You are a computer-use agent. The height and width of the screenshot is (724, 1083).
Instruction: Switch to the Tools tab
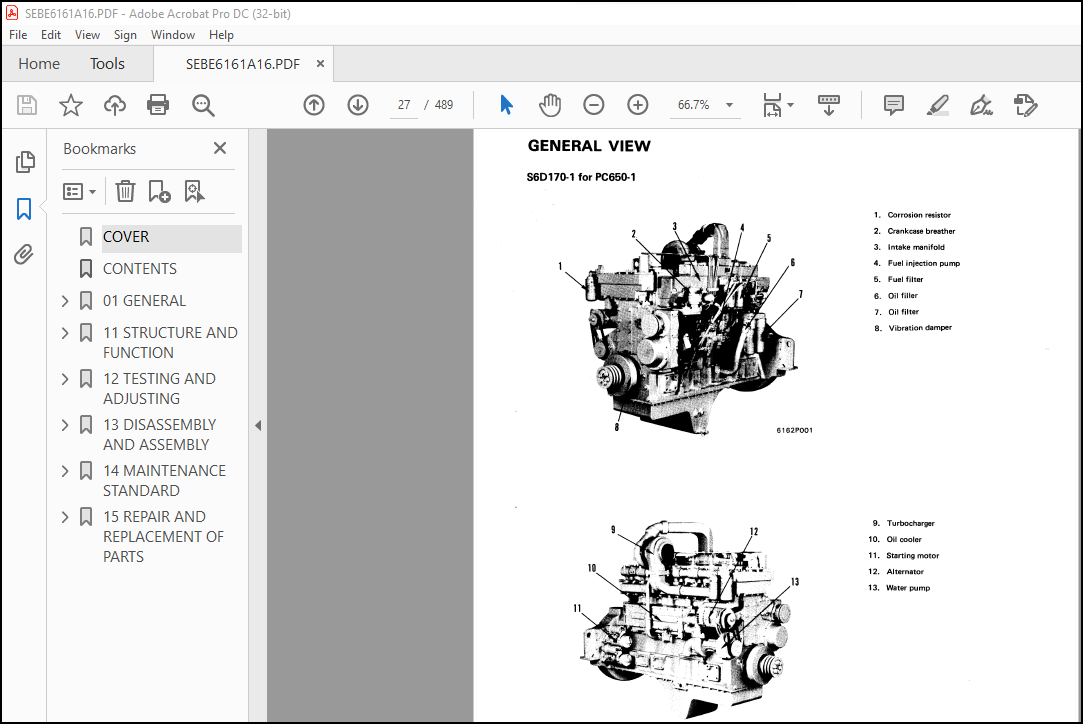(x=107, y=64)
